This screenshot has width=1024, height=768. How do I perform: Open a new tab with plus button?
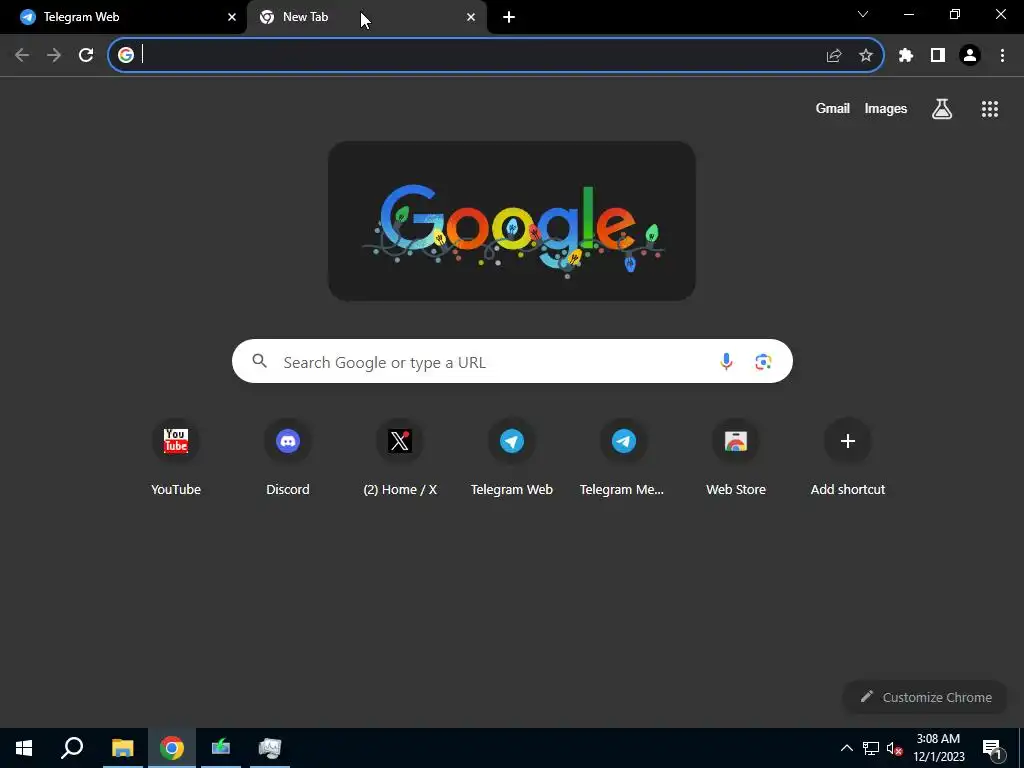pos(509,17)
